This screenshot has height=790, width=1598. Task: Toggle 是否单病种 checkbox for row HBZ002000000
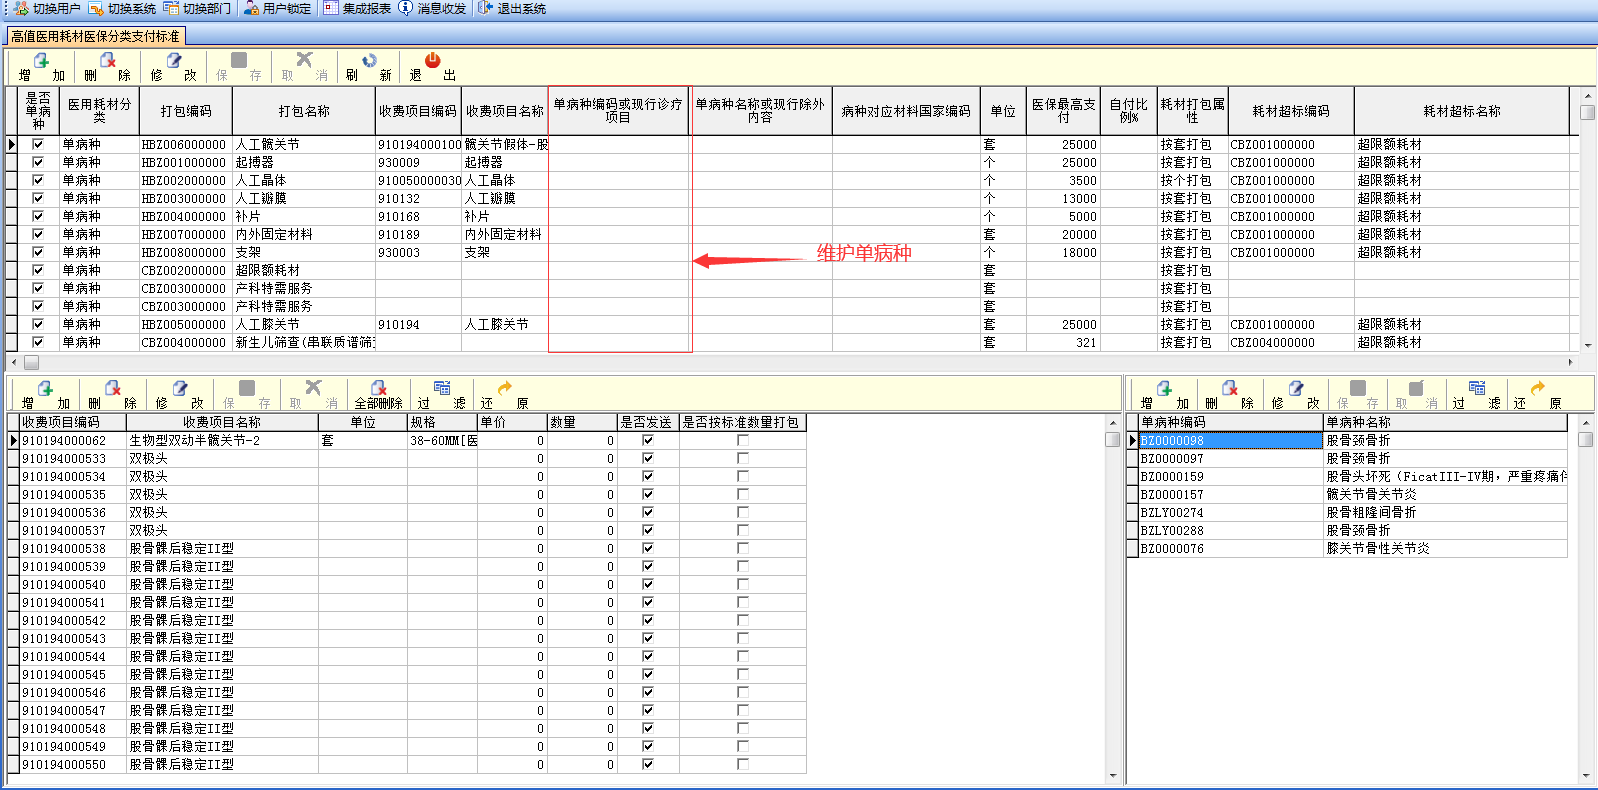tap(38, 180)
